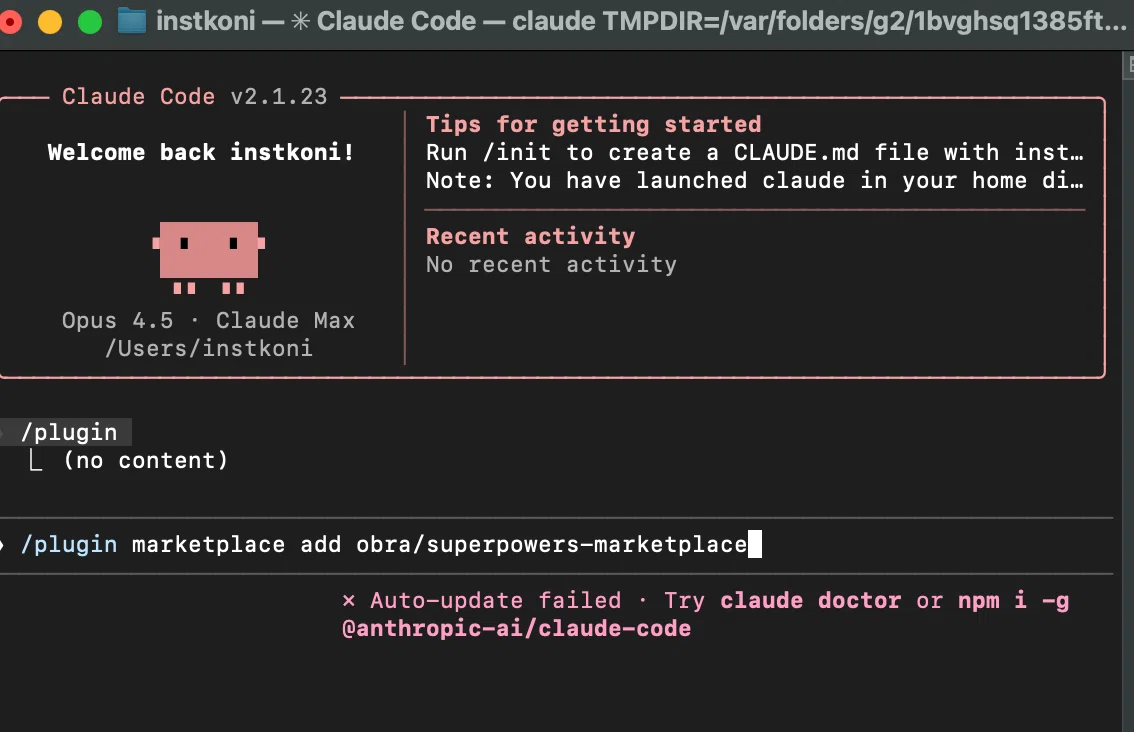The width and height of the screenshot is (1134, 732).
Task: Click the folder icon in the title bar
Action: coord(132,21)
